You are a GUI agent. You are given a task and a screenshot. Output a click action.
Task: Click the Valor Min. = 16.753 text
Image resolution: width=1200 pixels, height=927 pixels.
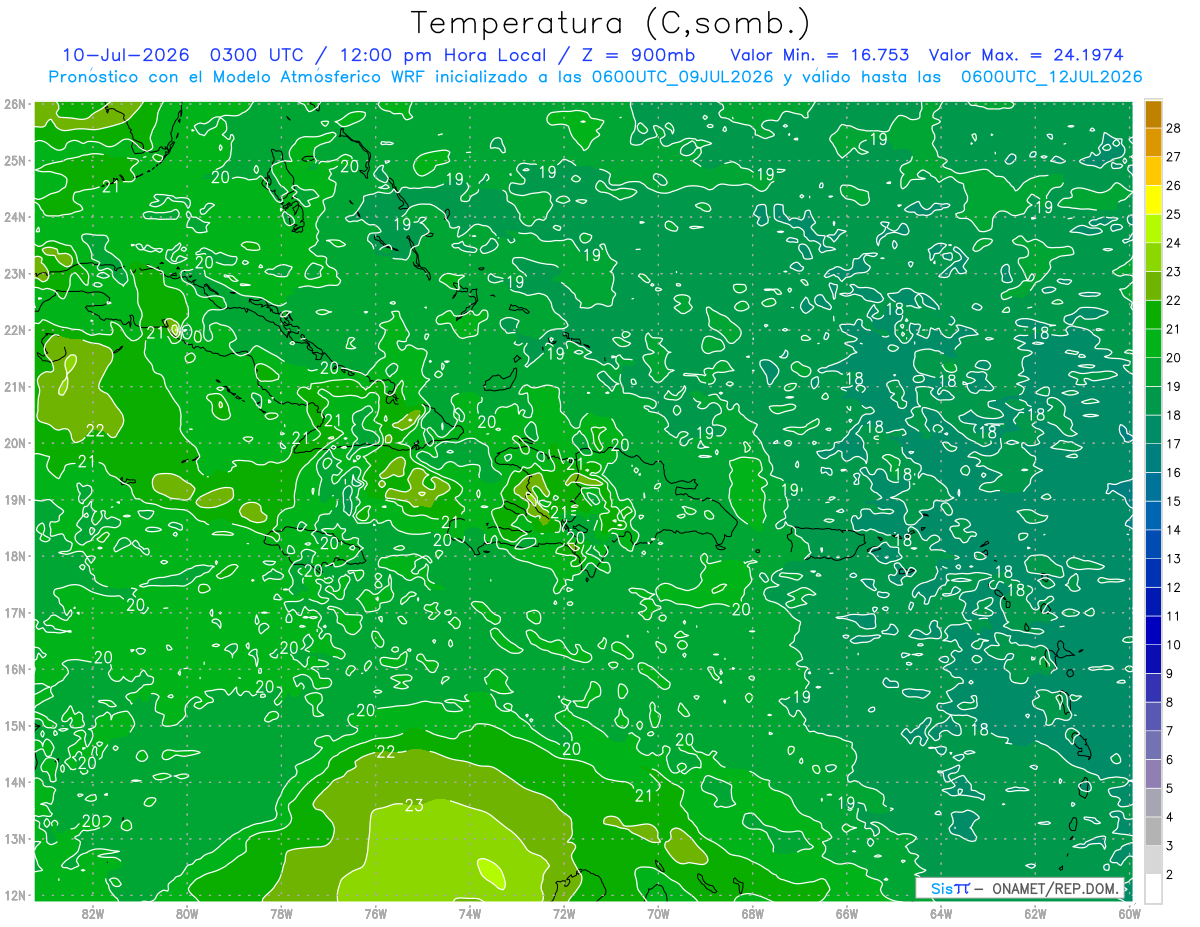820,55
